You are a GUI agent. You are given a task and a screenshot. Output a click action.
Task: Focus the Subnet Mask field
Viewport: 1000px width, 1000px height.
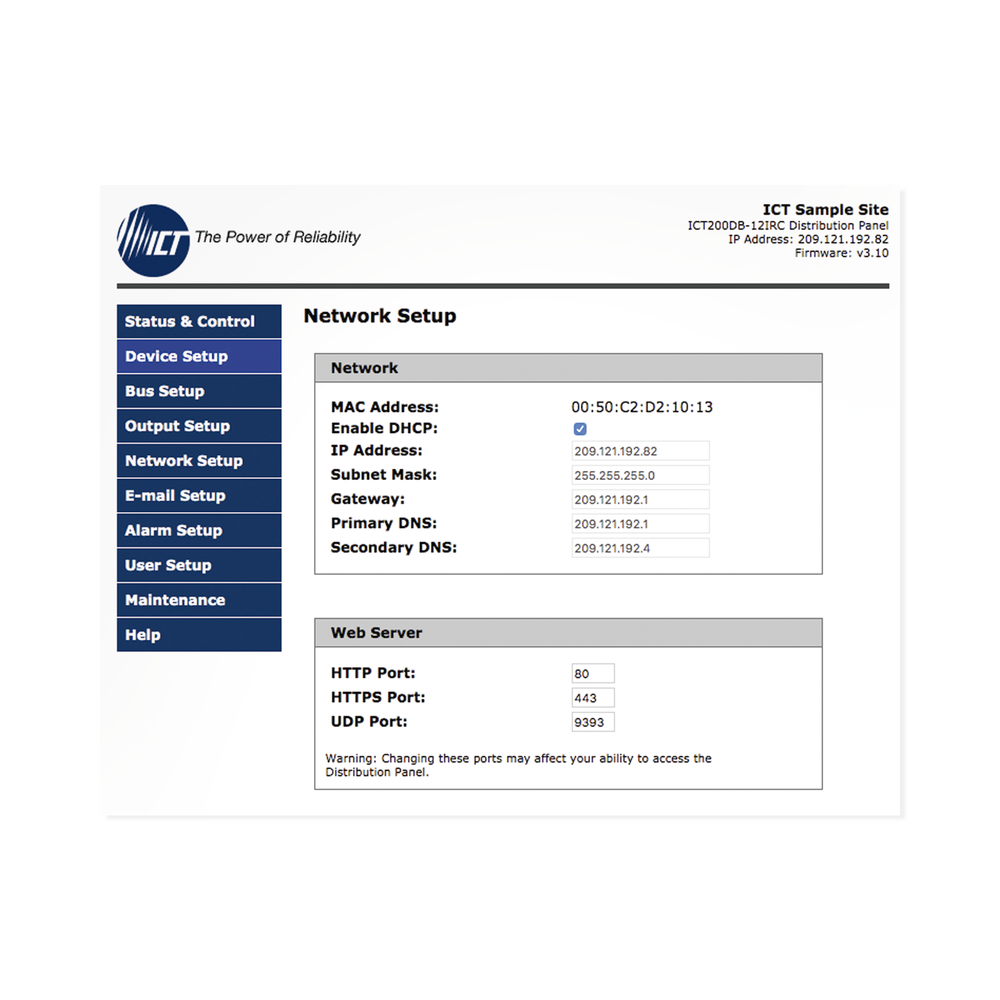(x=640, y=476)
